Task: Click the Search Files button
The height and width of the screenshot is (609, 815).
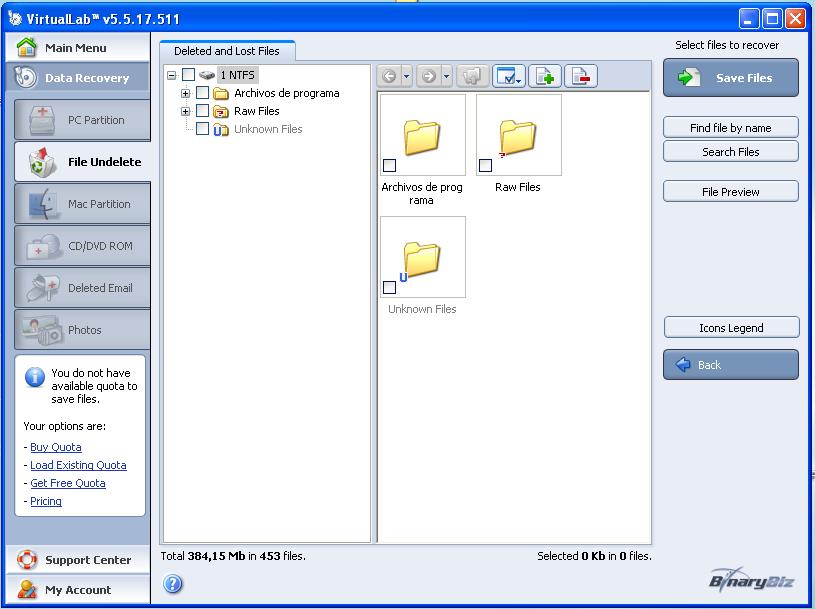Action: [731, 152]
